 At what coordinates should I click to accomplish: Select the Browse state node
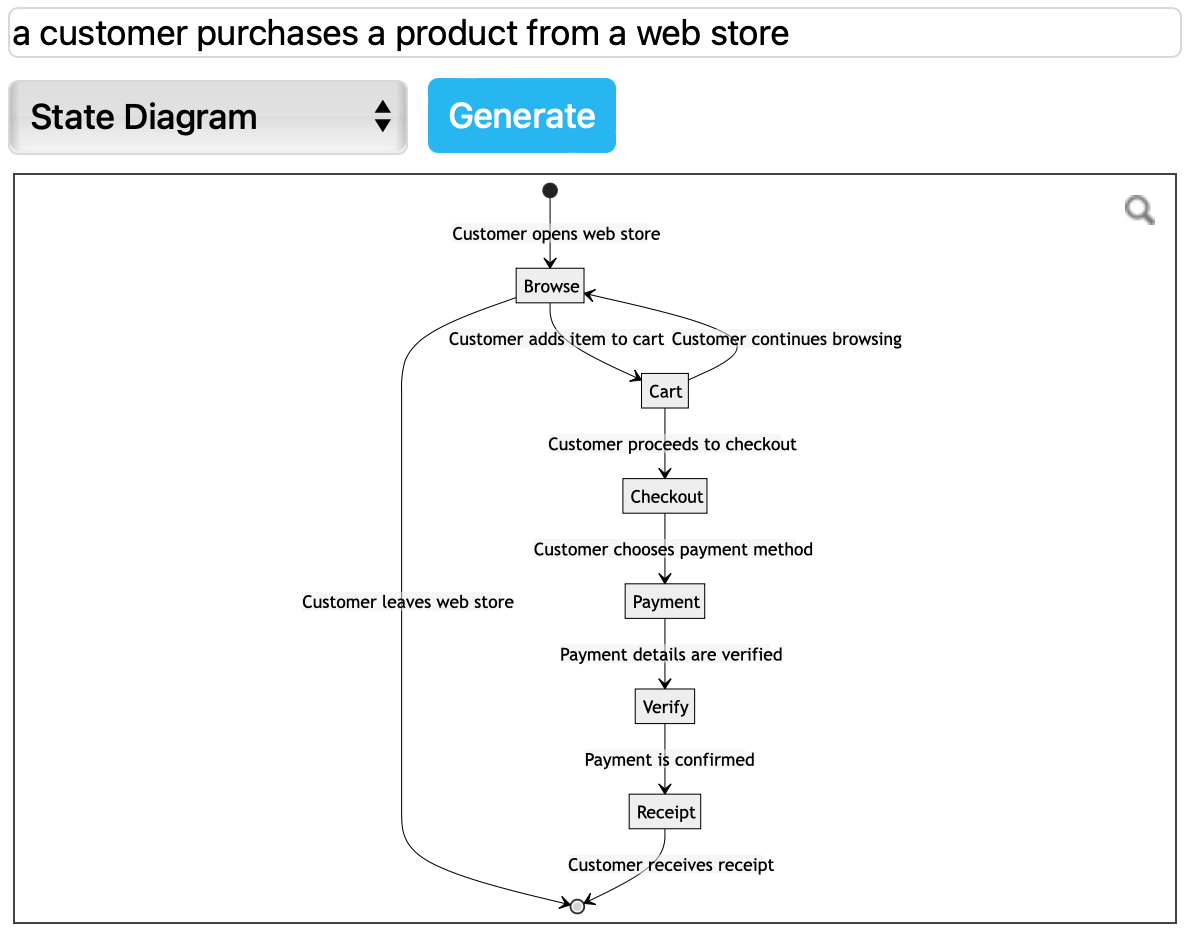[x=549, y=285]
